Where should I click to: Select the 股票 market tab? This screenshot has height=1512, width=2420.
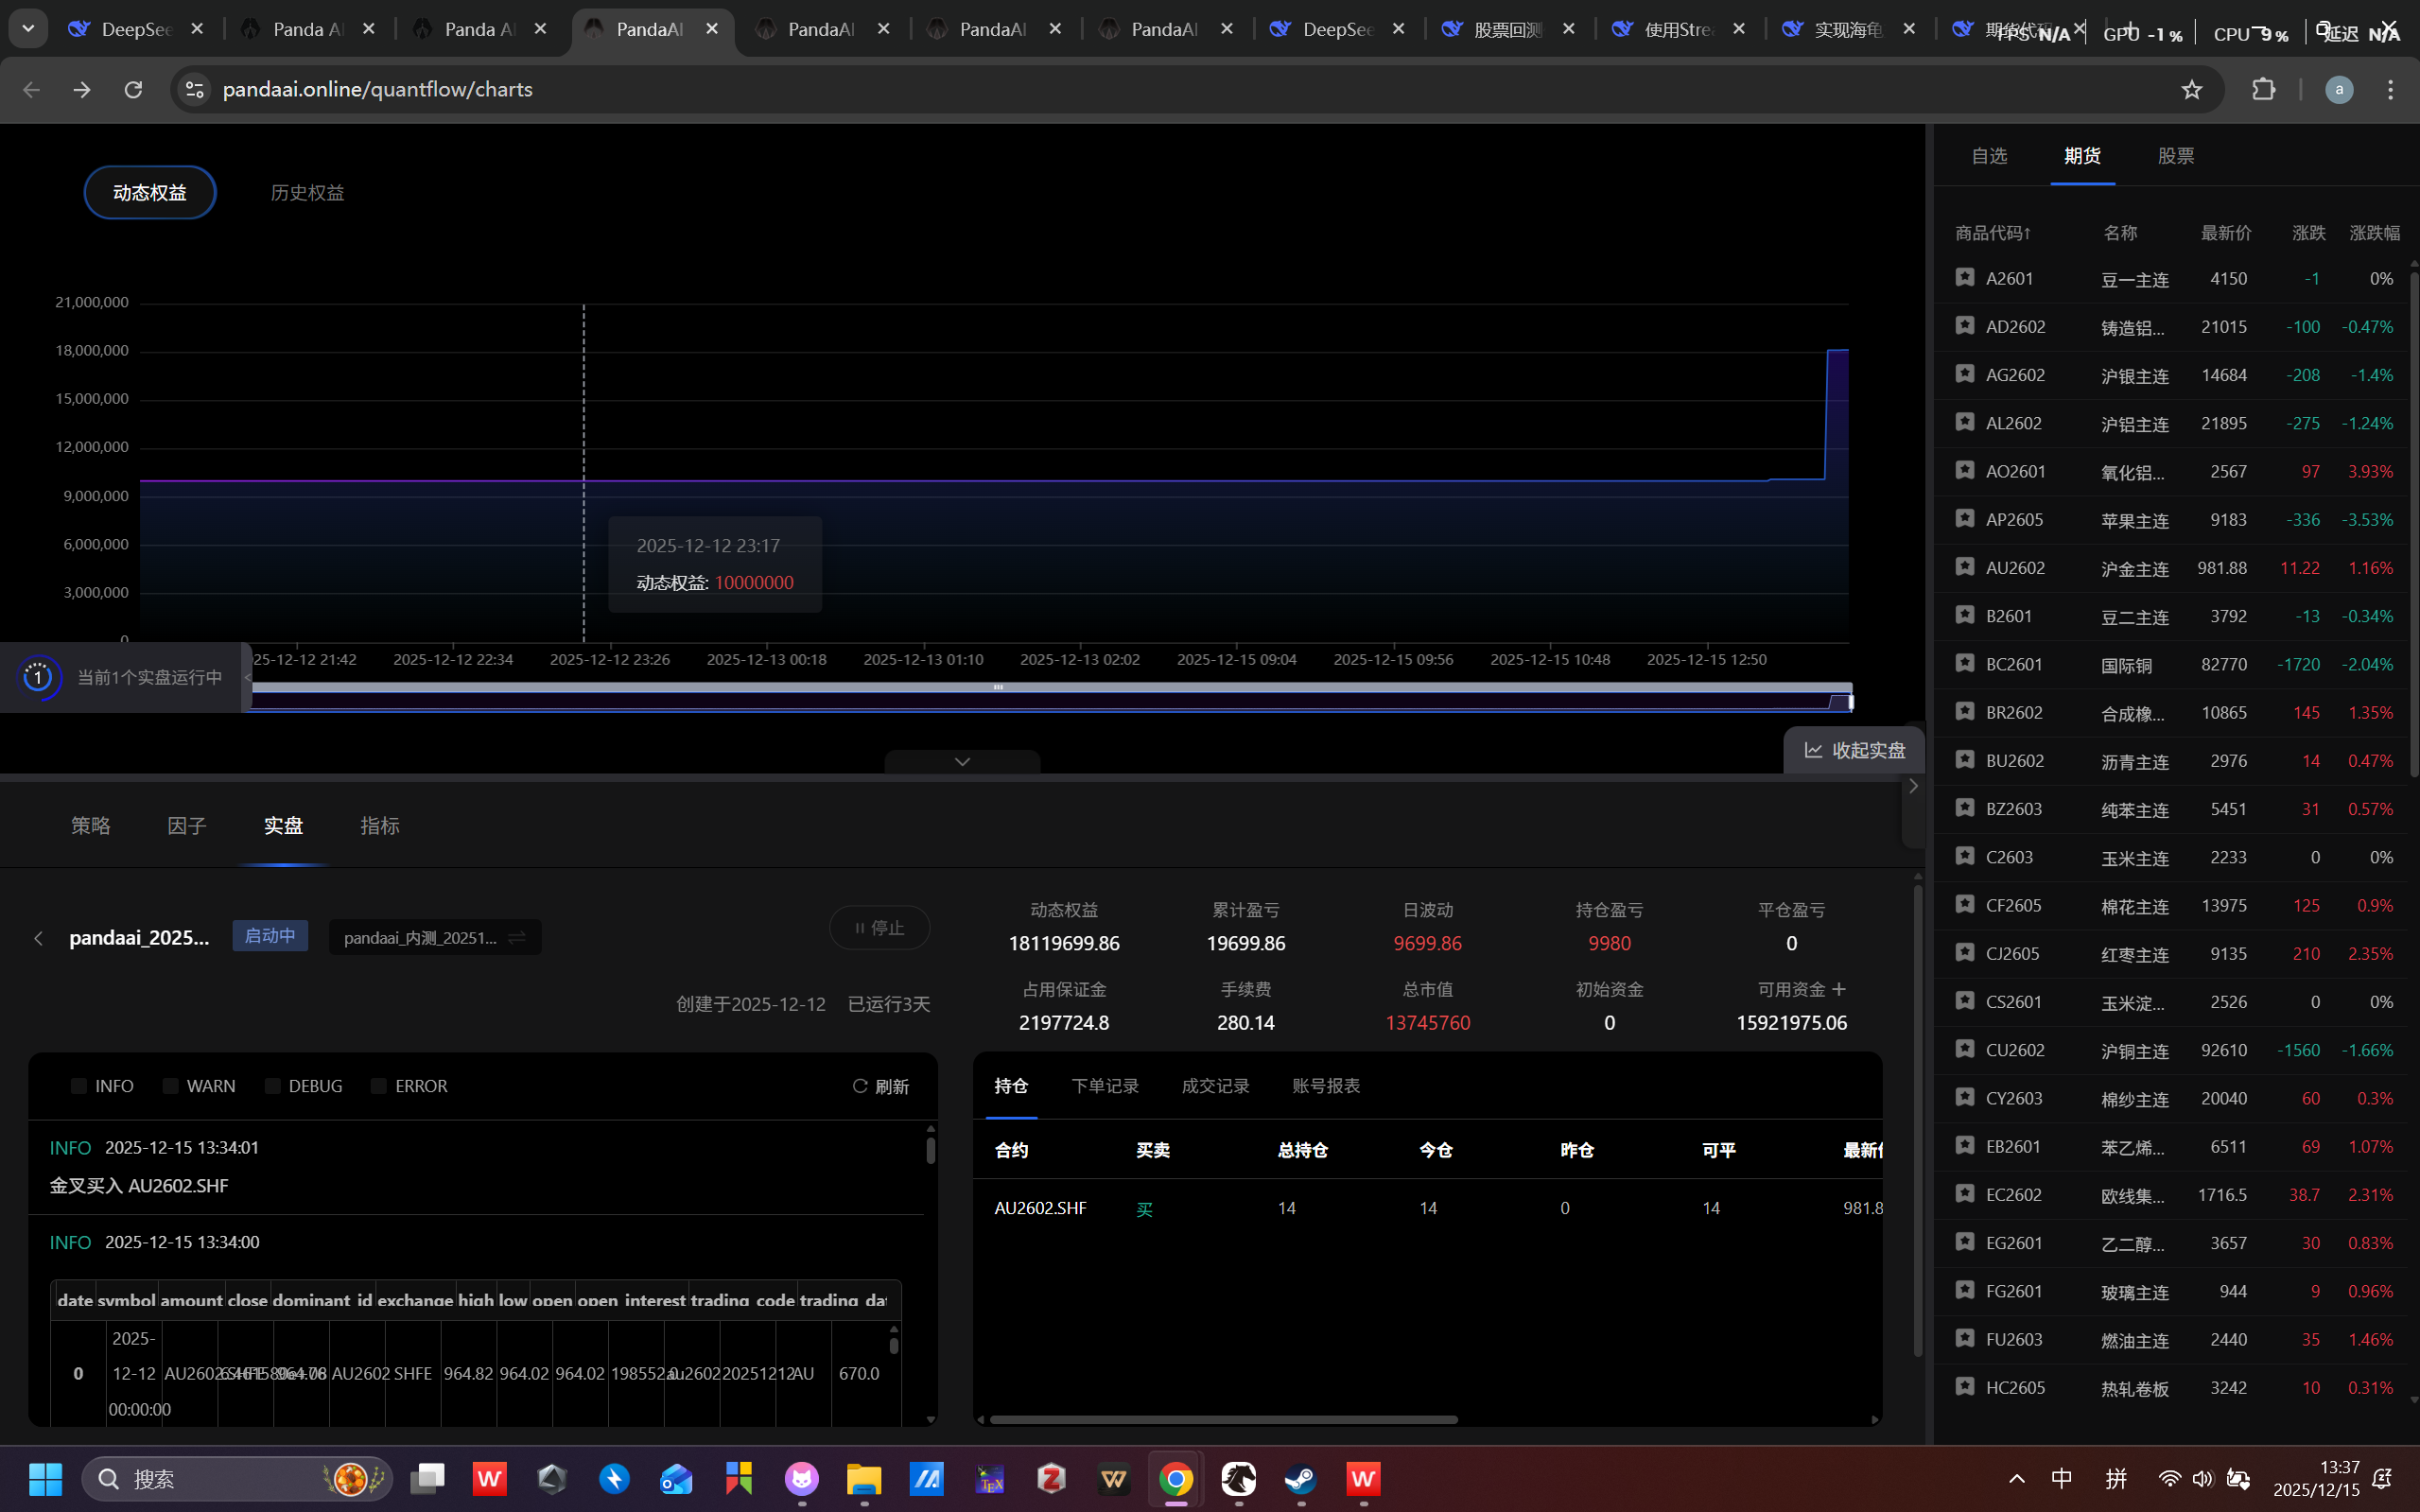pyautogui.click(x=2176, y=156)
